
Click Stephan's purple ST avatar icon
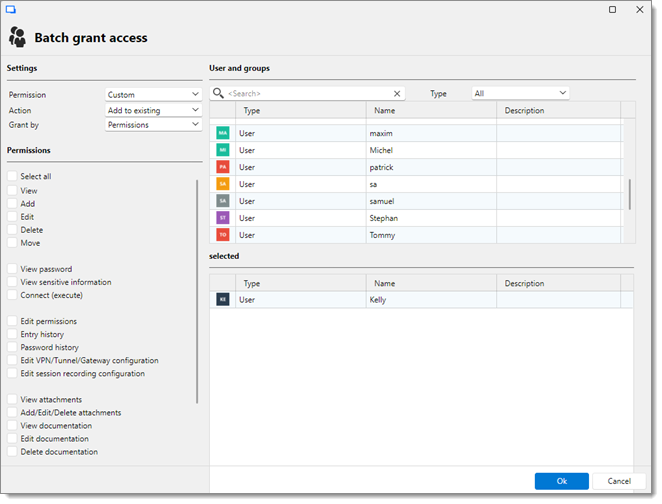(x=222, y=217)
